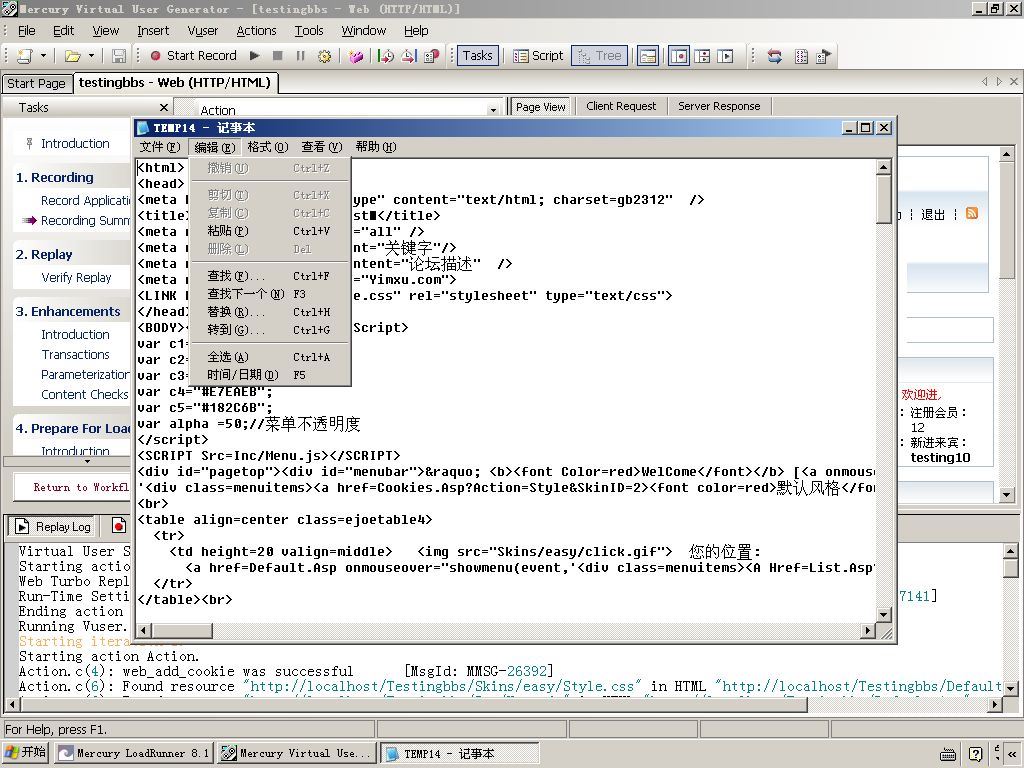Screen dimensions: 1024x768
Task: Click the 退出 link in page view
Action: click(933, 215)
